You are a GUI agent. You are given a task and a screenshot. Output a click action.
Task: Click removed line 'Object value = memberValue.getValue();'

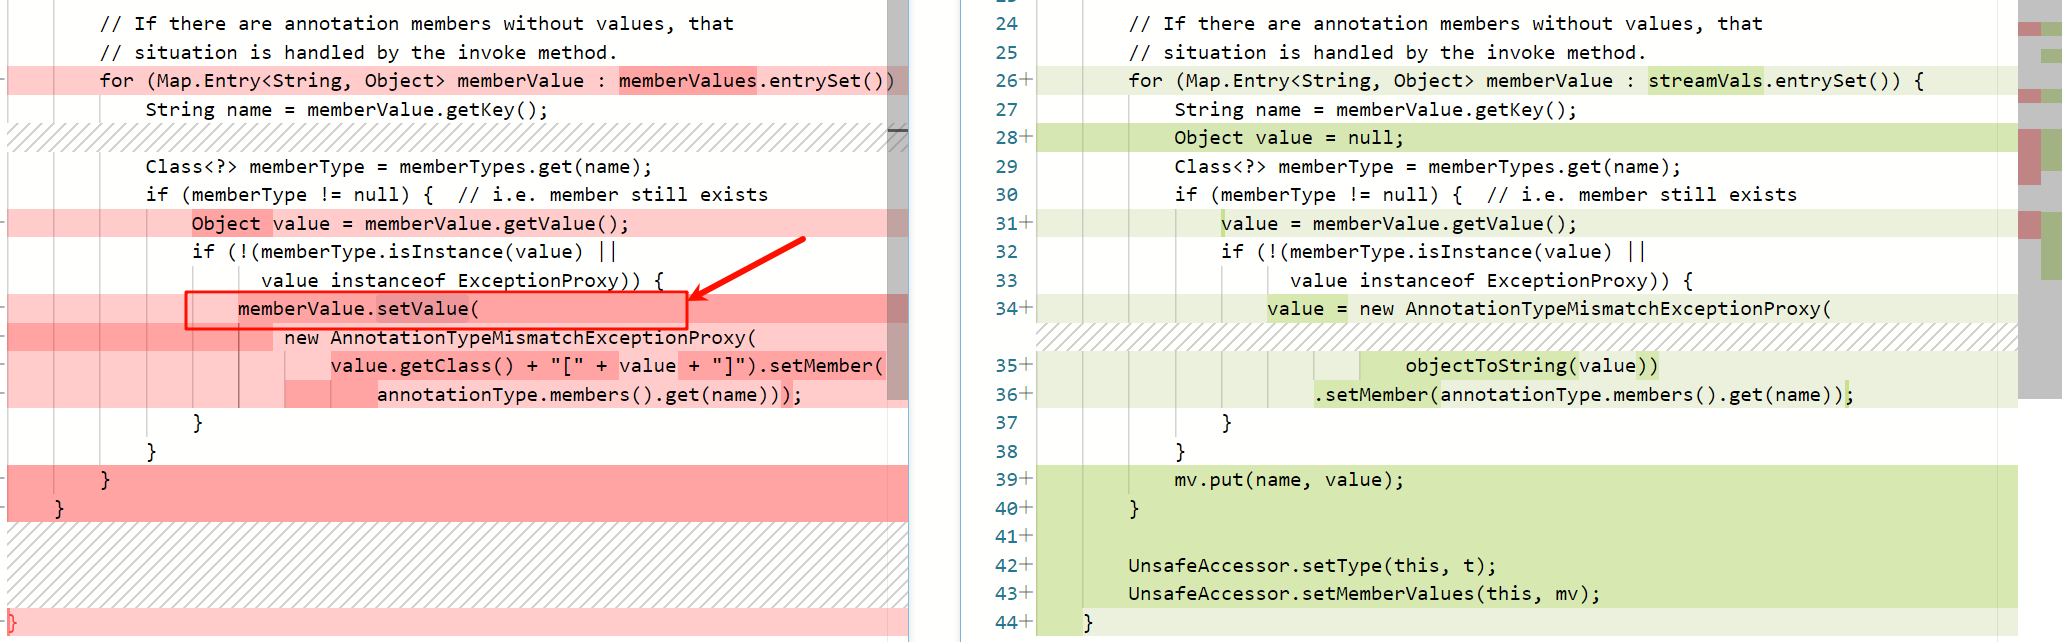pyautogui.click(x=411, y=223)
